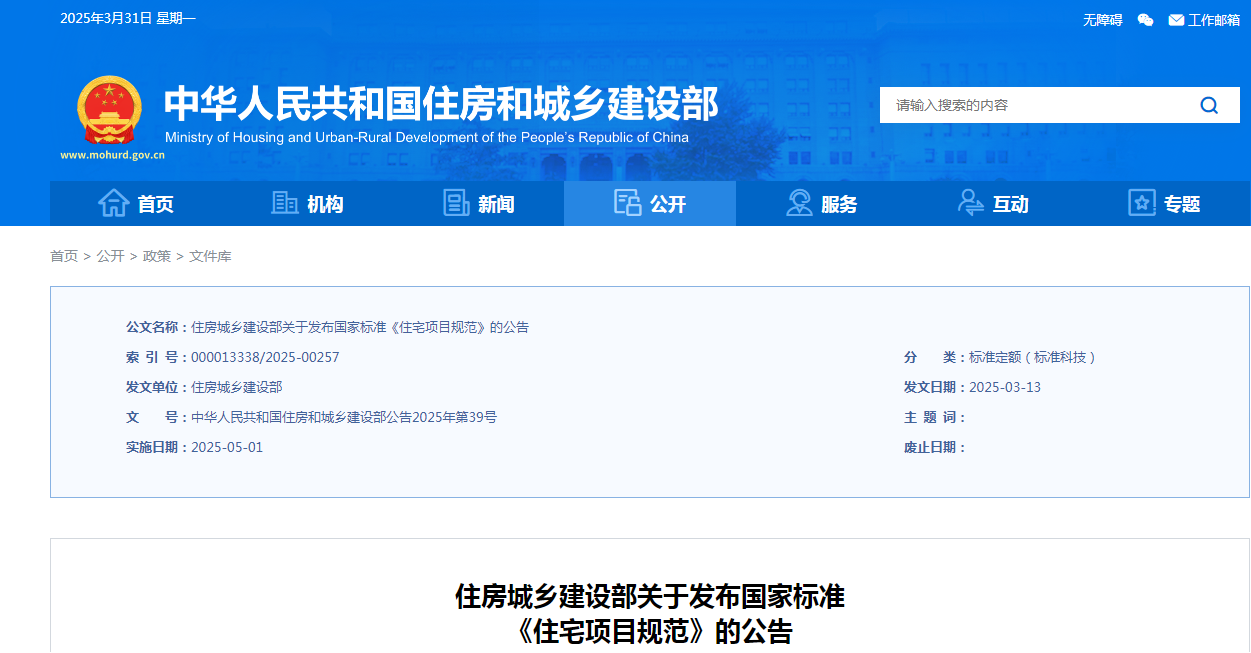Click the www.mohurd.gov.cn site address text

coord(112,155)
